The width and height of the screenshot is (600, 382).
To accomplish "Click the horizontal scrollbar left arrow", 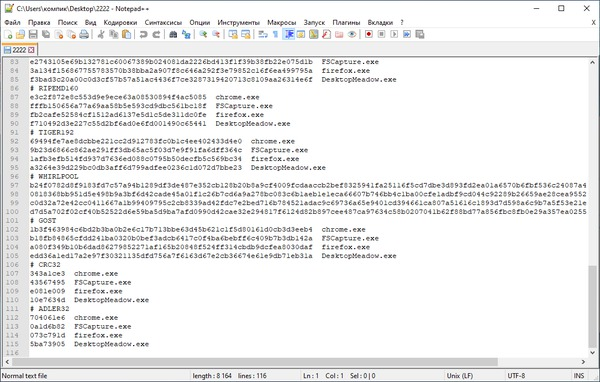I will pyautogui.click(x=7, y=362).
